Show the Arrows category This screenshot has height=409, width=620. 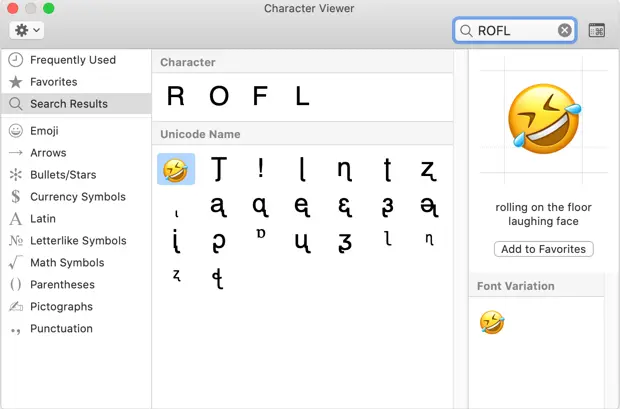click(48, 153)
